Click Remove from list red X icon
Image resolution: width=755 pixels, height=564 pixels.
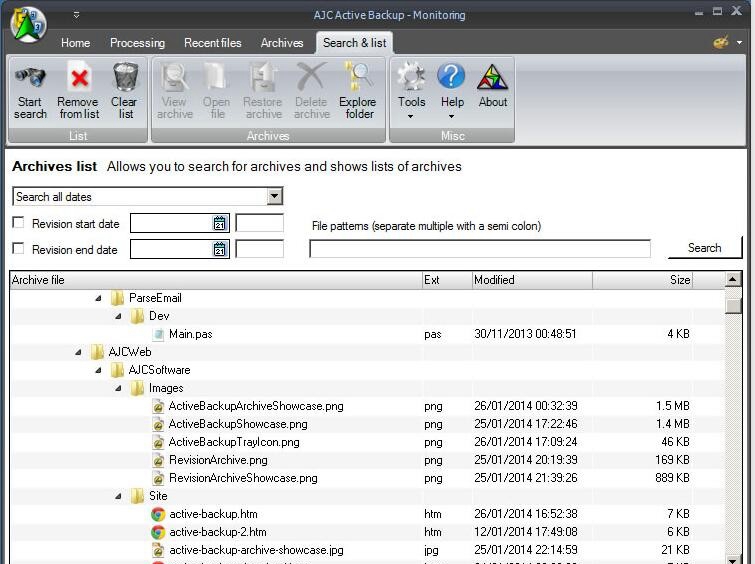point(79,77)
